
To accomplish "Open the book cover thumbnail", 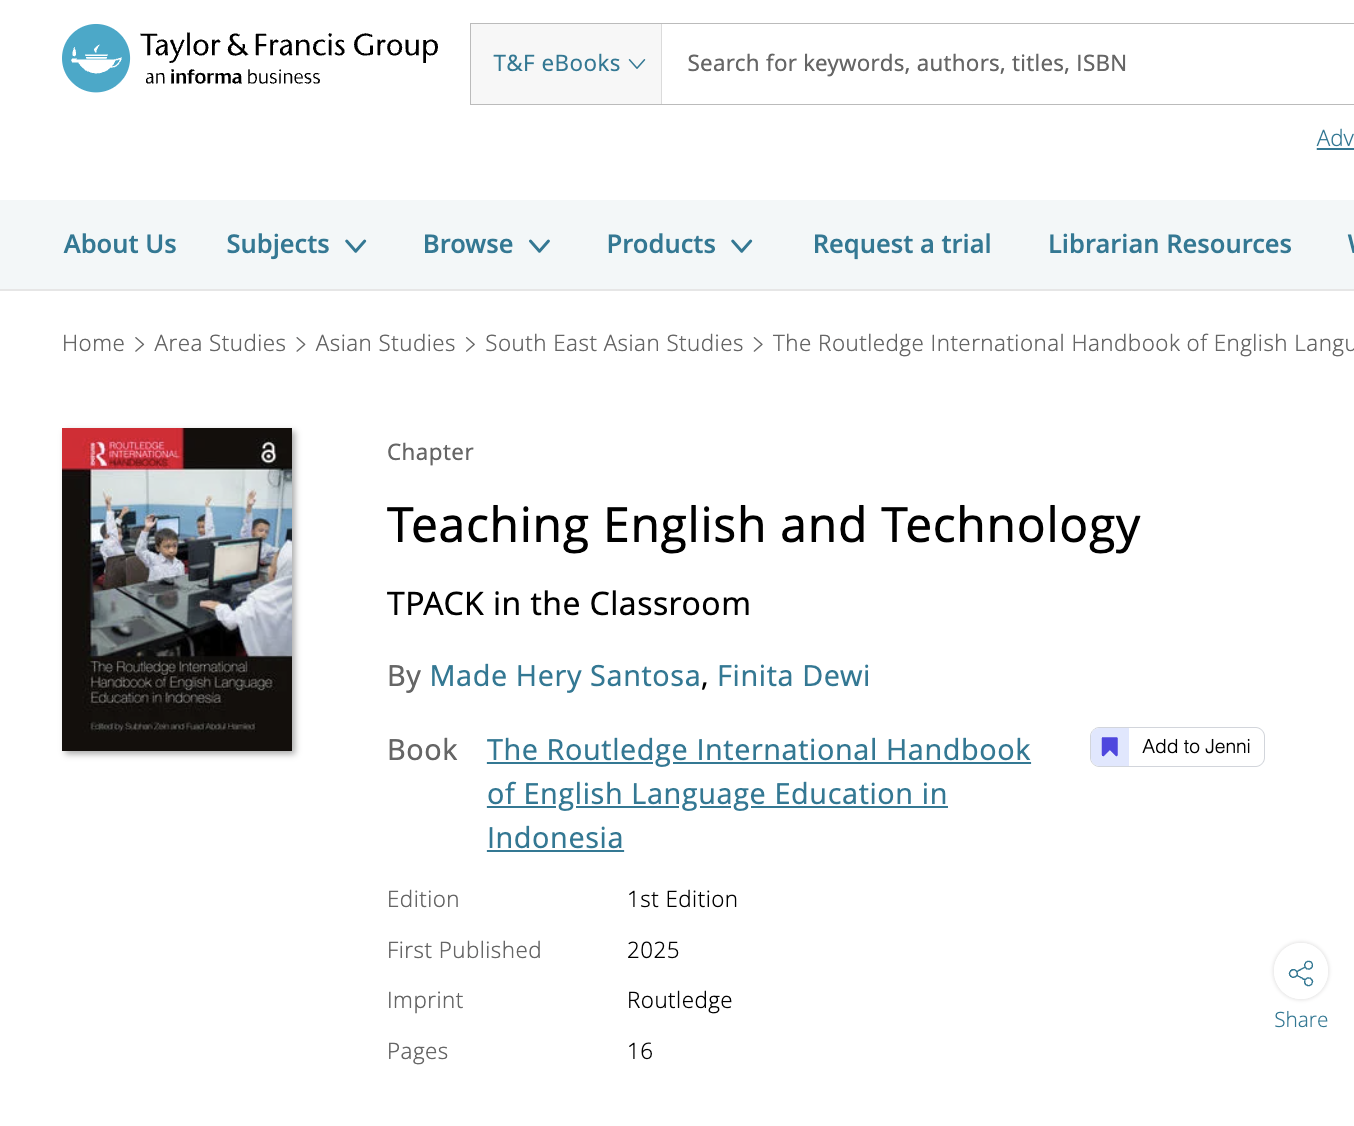I will pyautogui.click(x=177, y=589).
